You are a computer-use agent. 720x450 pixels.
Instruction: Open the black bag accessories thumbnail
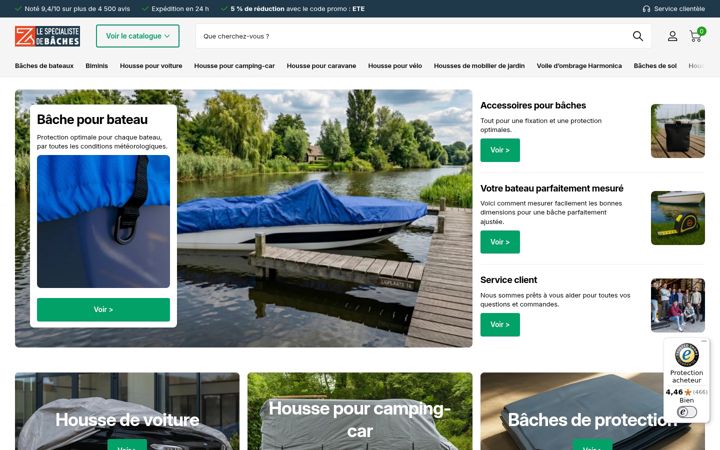[x=678, y=131]
